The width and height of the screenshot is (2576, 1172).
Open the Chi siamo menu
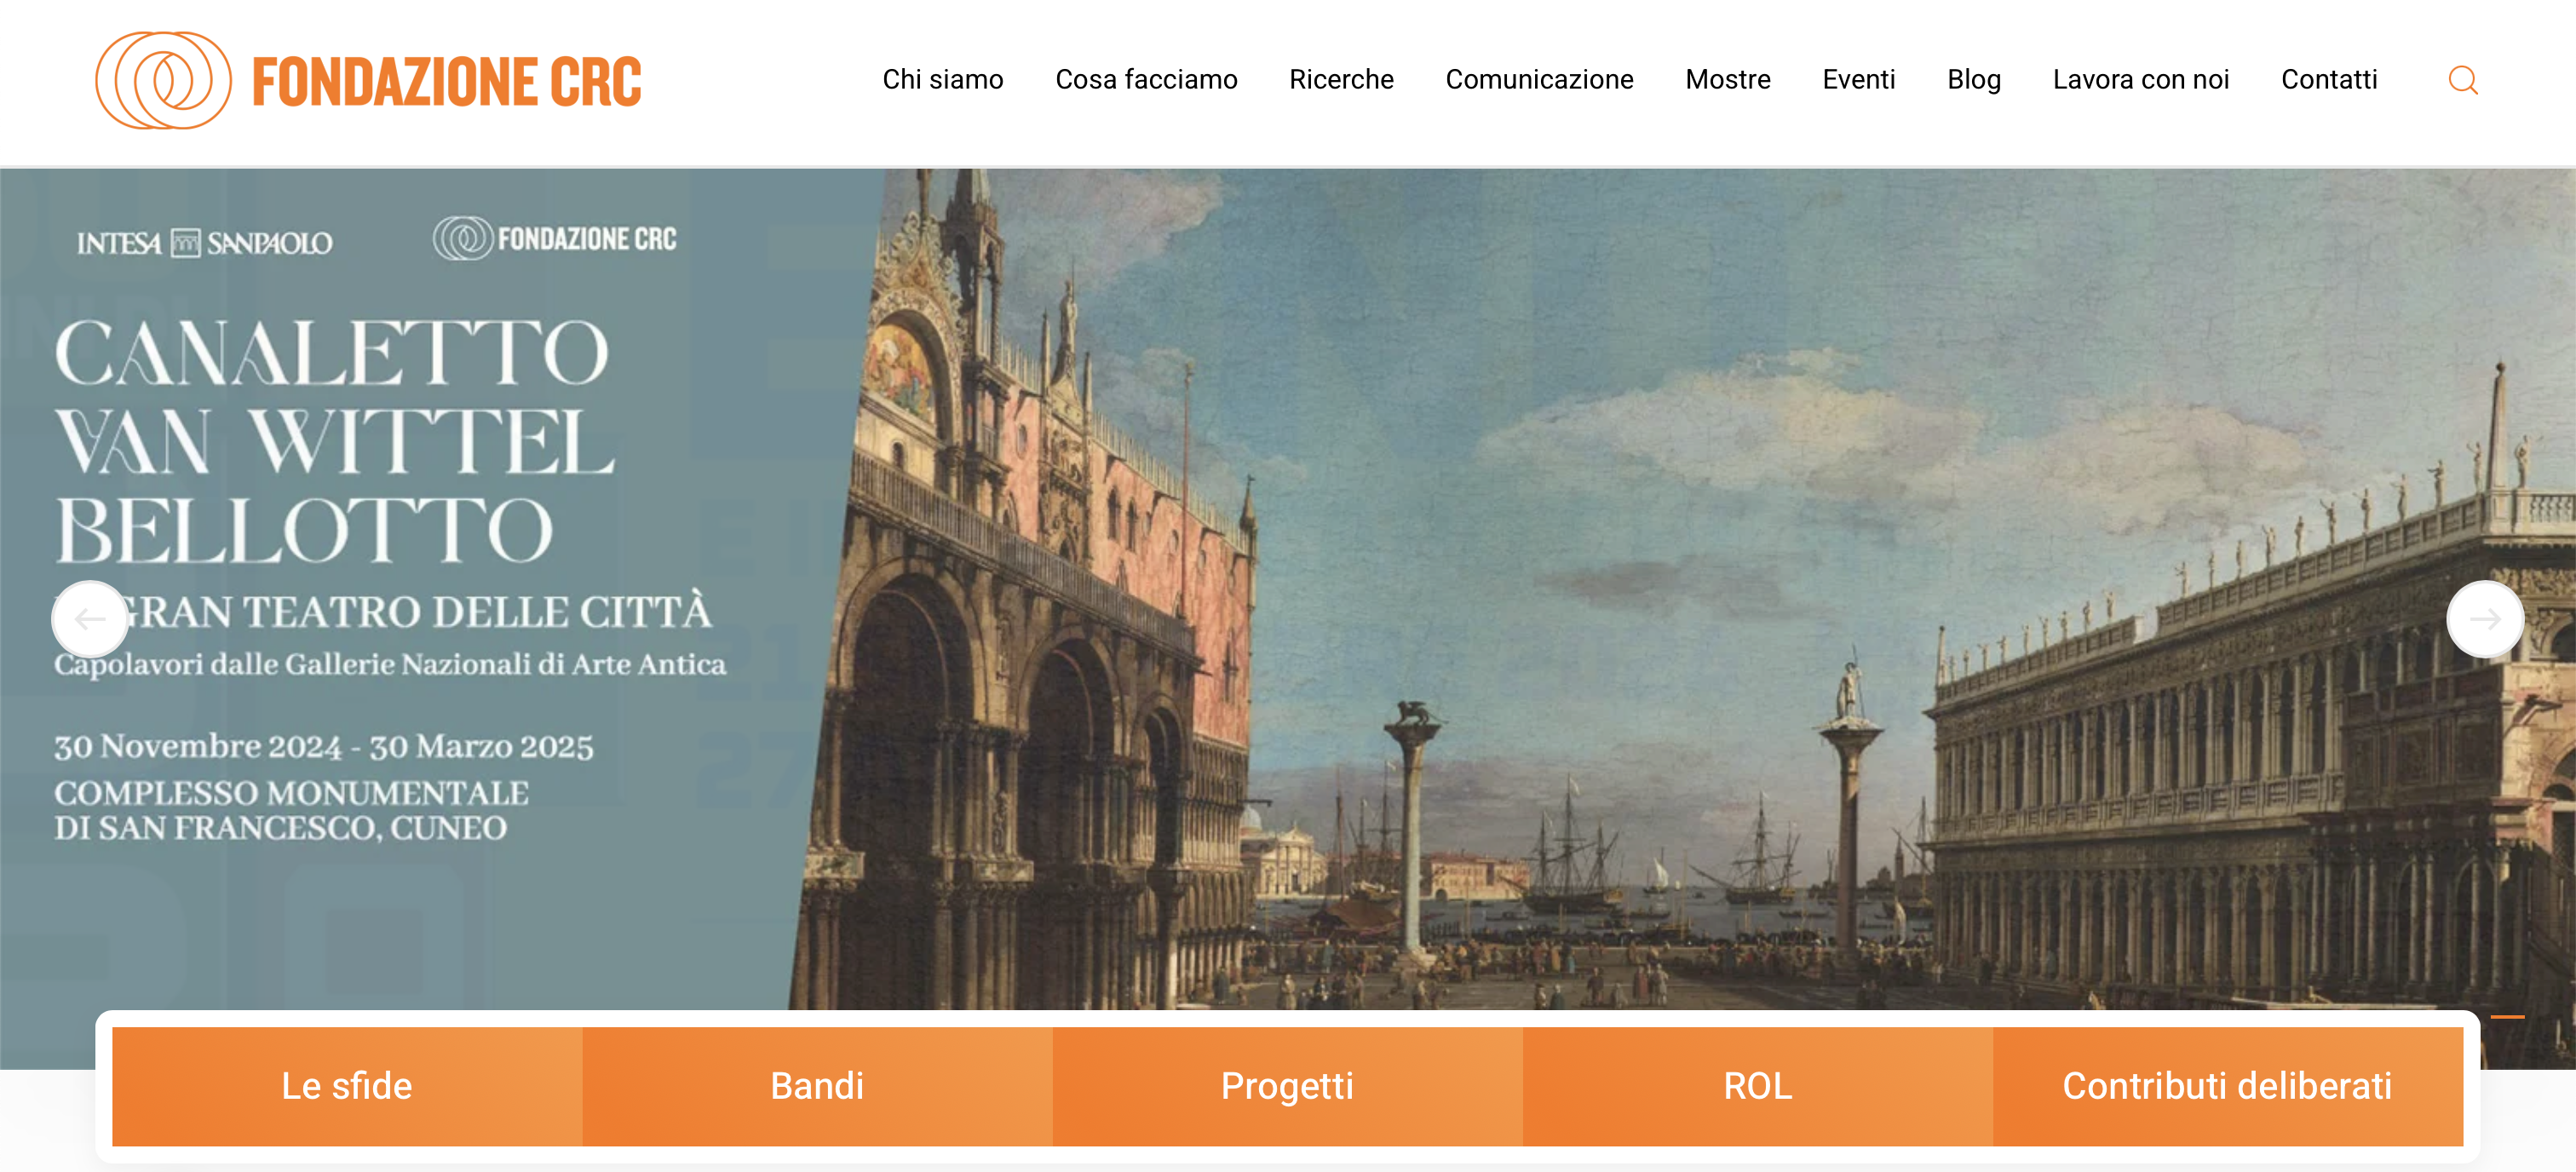pyautogui.click(x=942, y=80)
